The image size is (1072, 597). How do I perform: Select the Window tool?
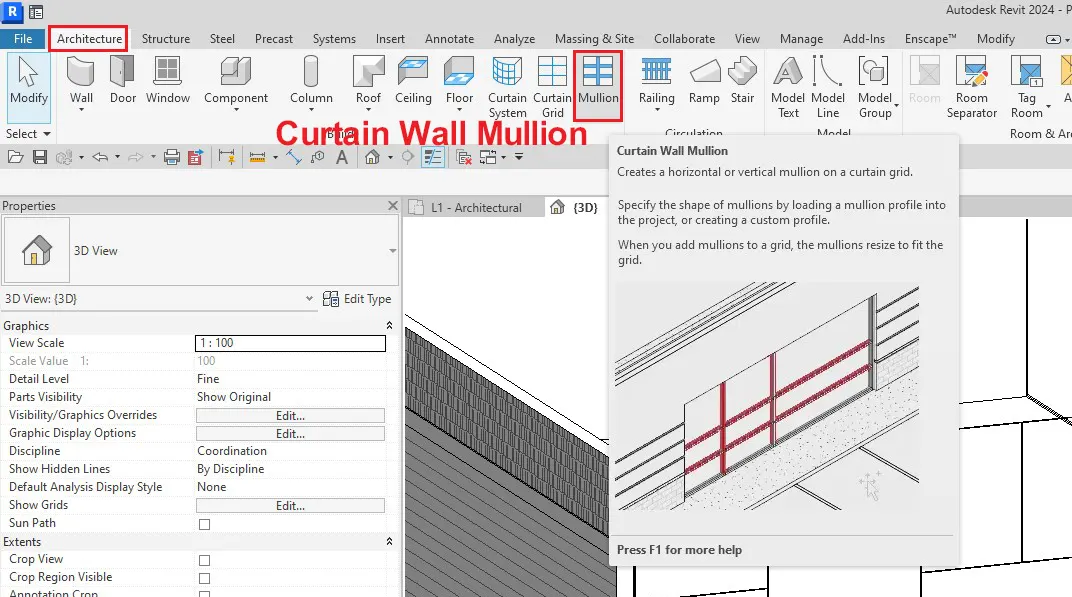(x=168, y=81)
